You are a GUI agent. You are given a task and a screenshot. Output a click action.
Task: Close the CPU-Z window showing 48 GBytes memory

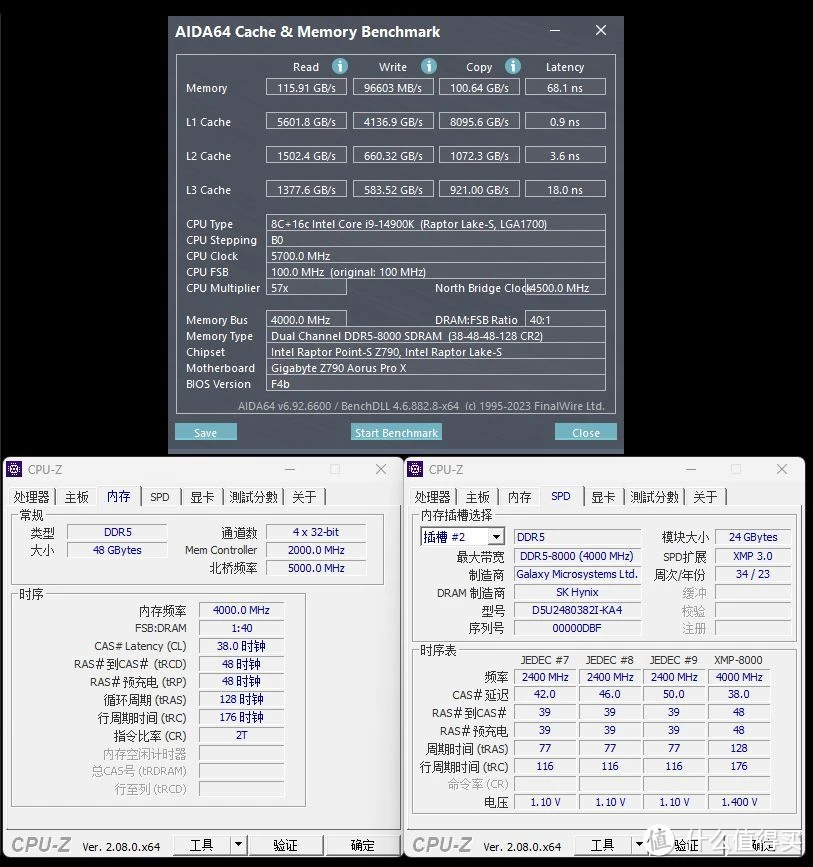click(381, 469)
